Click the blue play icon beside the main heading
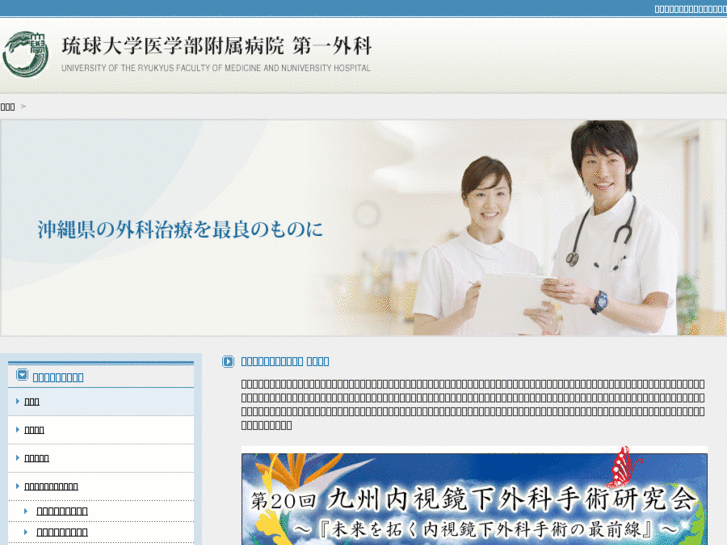The image size is (727, 545). pos(228,361)
